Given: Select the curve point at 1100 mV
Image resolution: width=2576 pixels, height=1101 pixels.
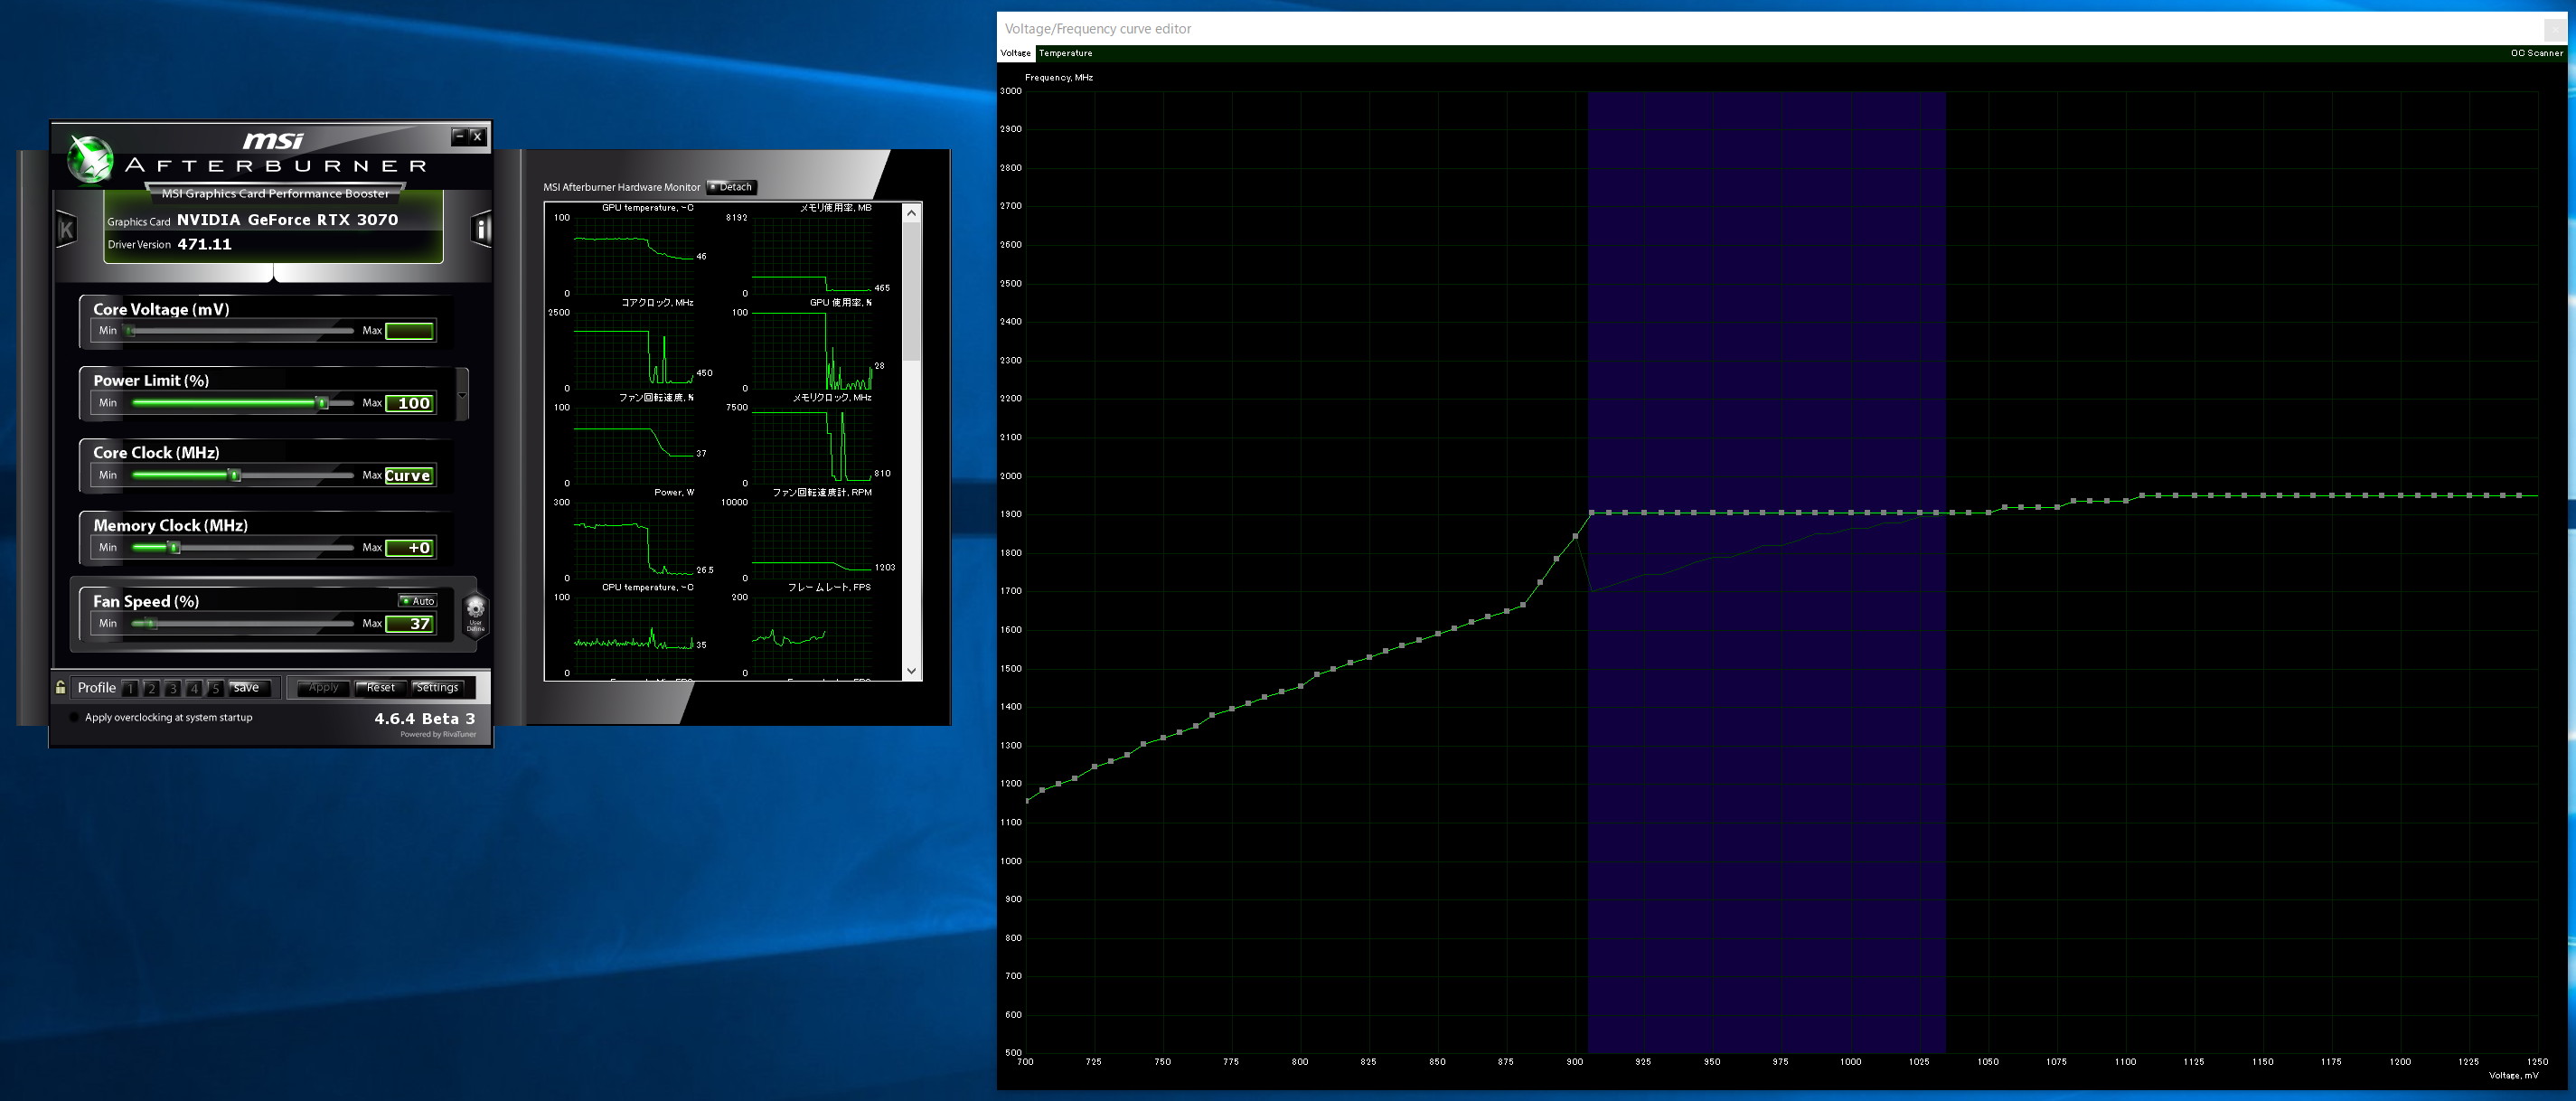Looking at the screenshot, I should tap(2125, 501).
